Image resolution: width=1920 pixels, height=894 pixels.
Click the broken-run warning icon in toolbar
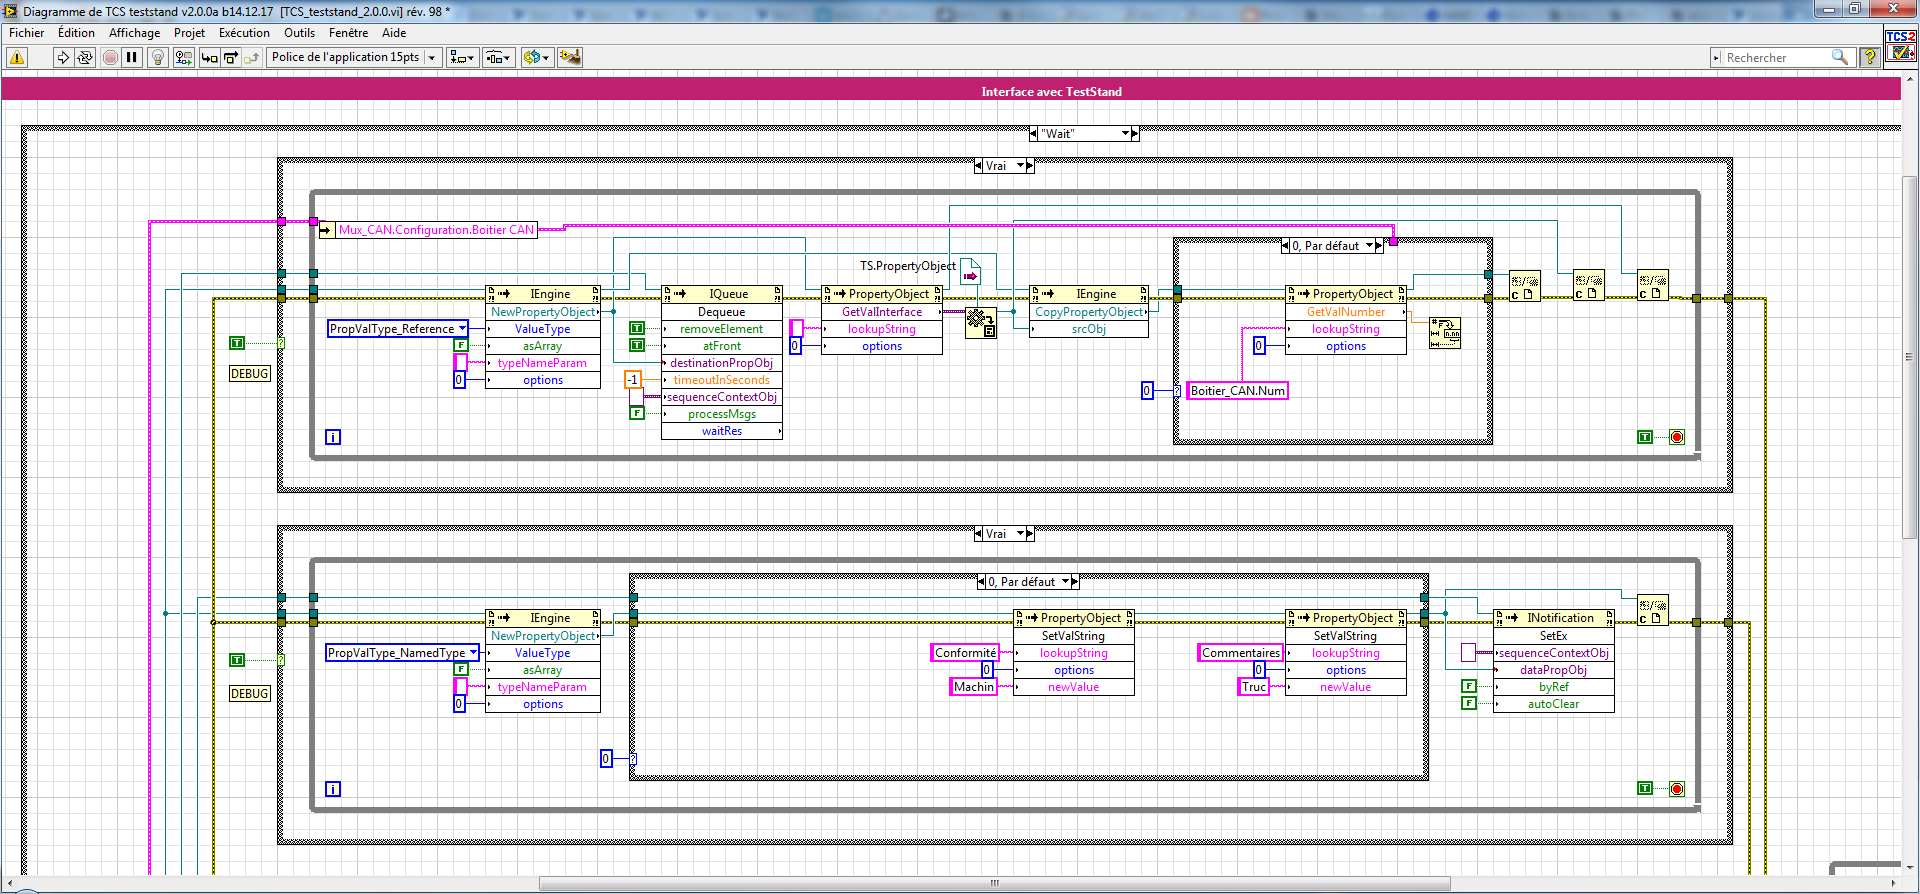tap(17, 58)
